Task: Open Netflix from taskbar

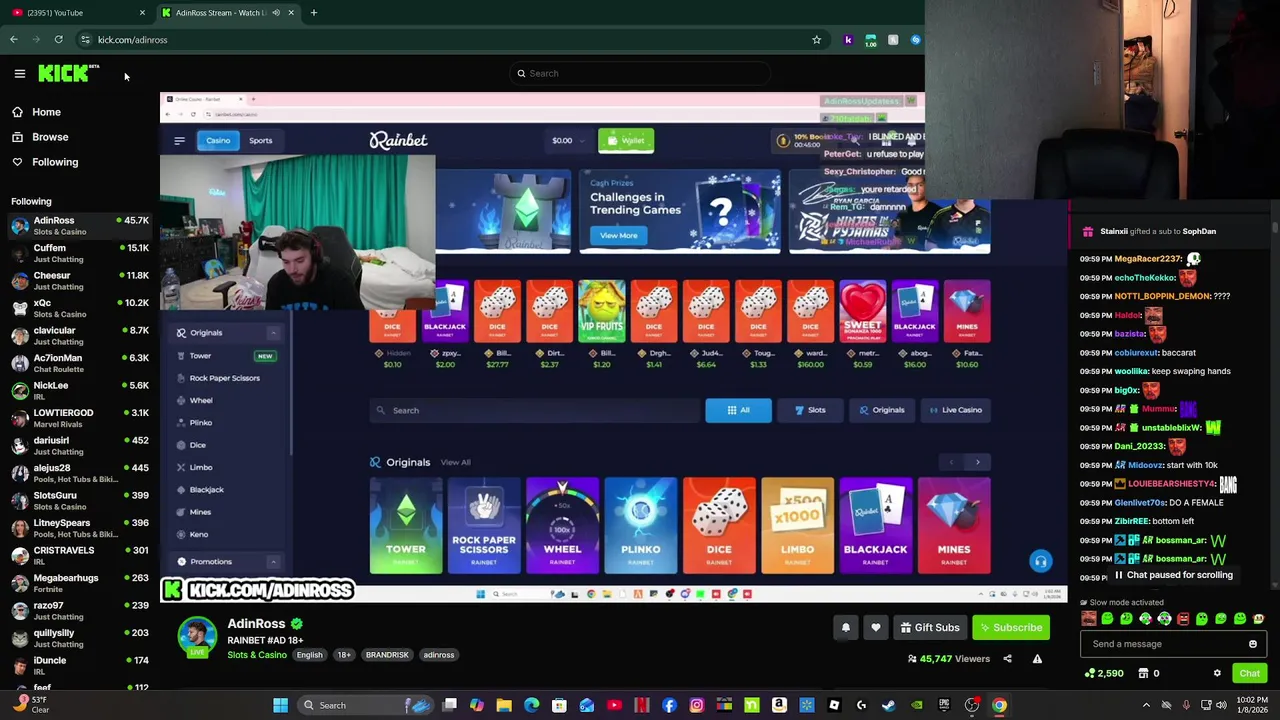Action: tap(642, 705)
